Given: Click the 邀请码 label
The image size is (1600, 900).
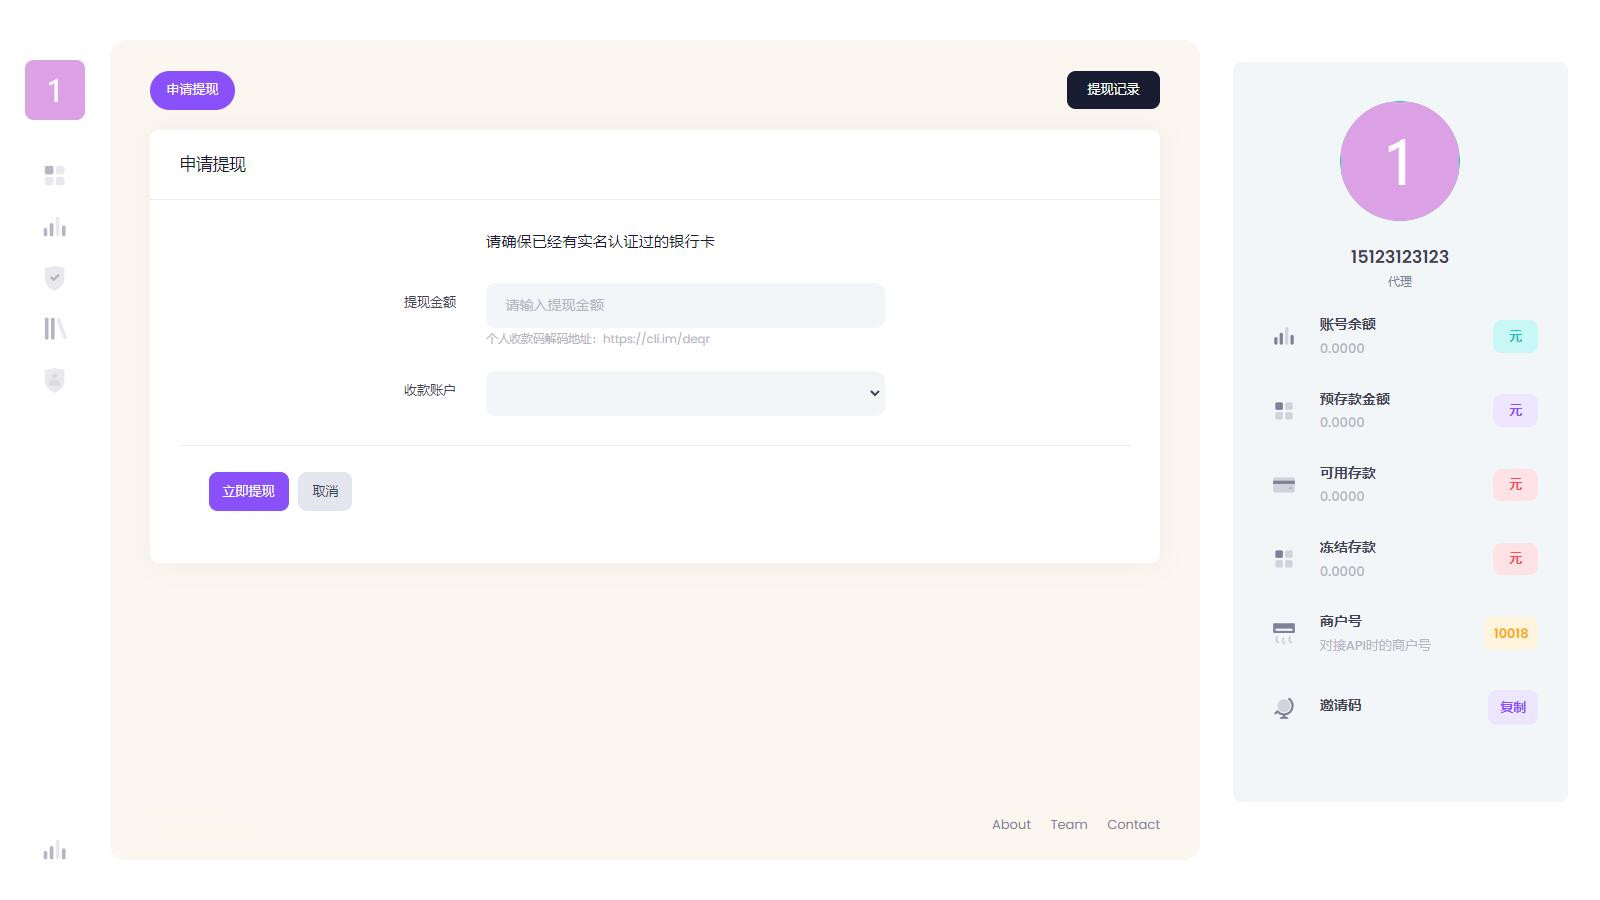Looking at the screenshot, I should 1340,705.
